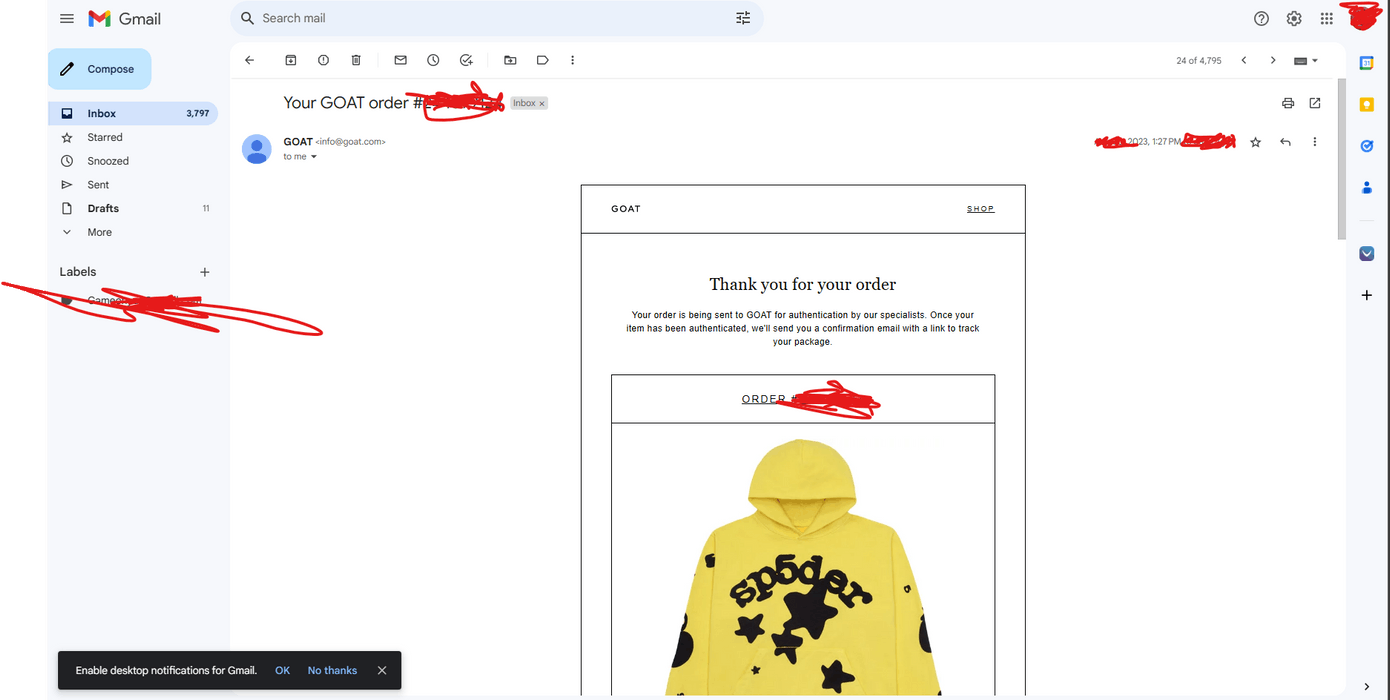Open the Sent folder
1390x700 pixels.
coord(98,185)
